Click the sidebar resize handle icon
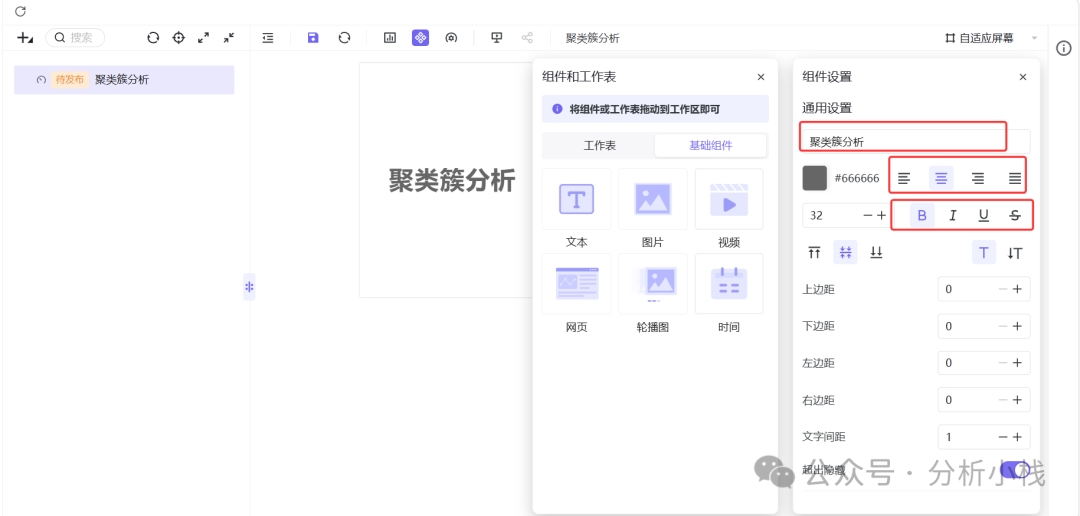 [249, 287]
